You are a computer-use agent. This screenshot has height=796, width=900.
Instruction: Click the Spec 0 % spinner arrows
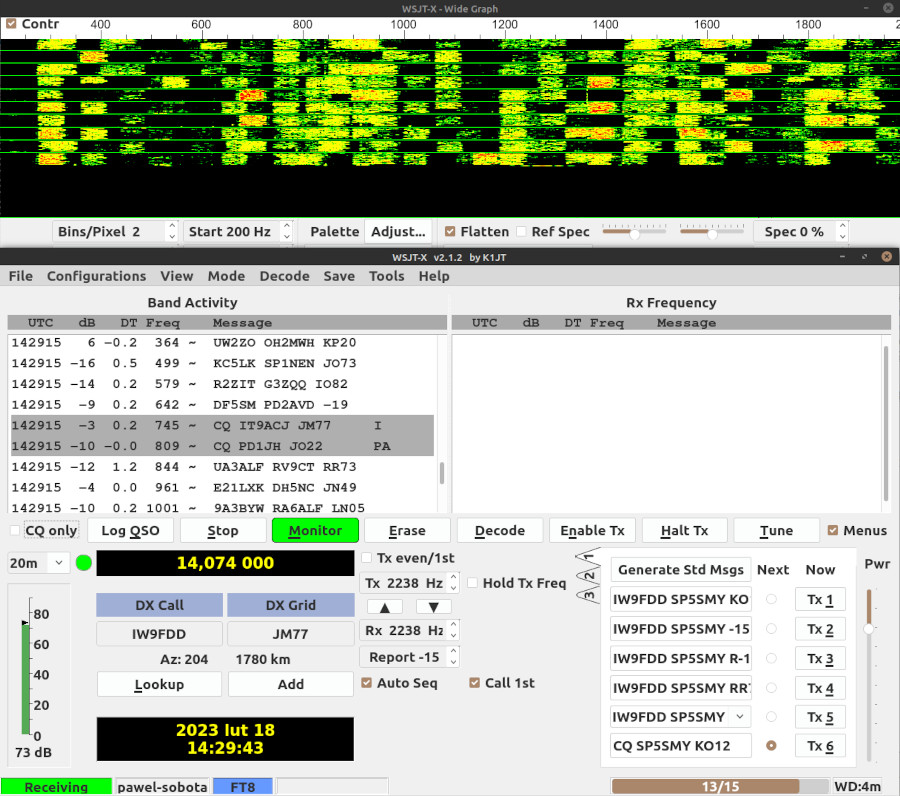pos(842,231)
